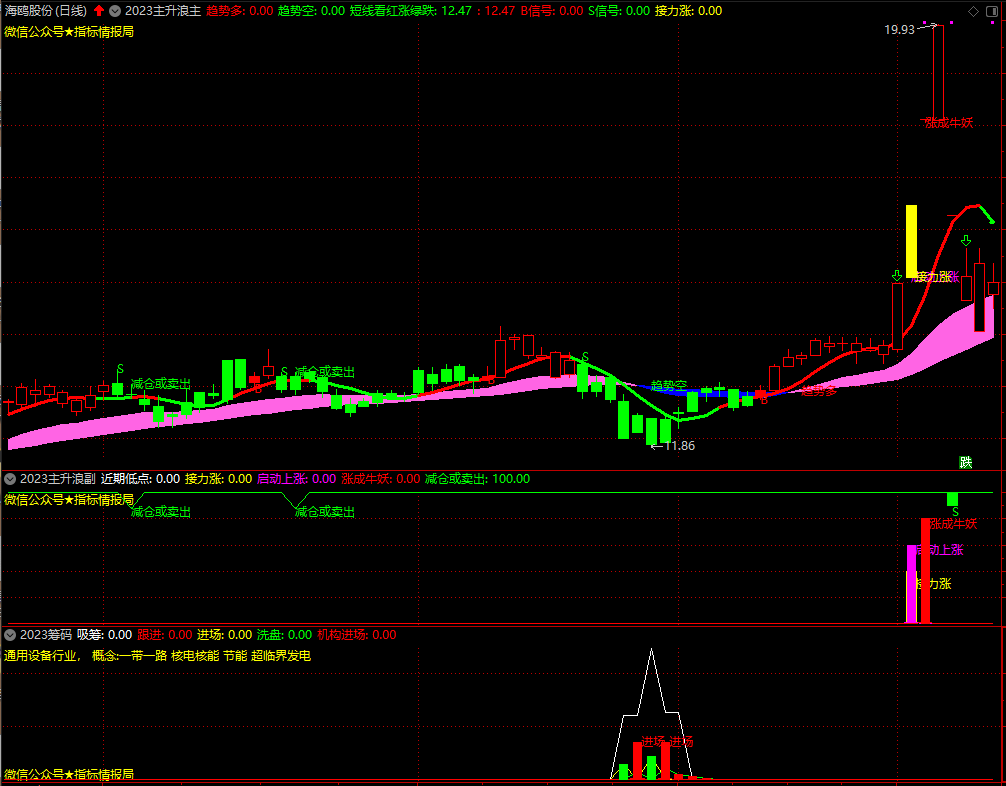Click the 2023筹码 panel title
1006x786 pixels.
pos(46,635)
